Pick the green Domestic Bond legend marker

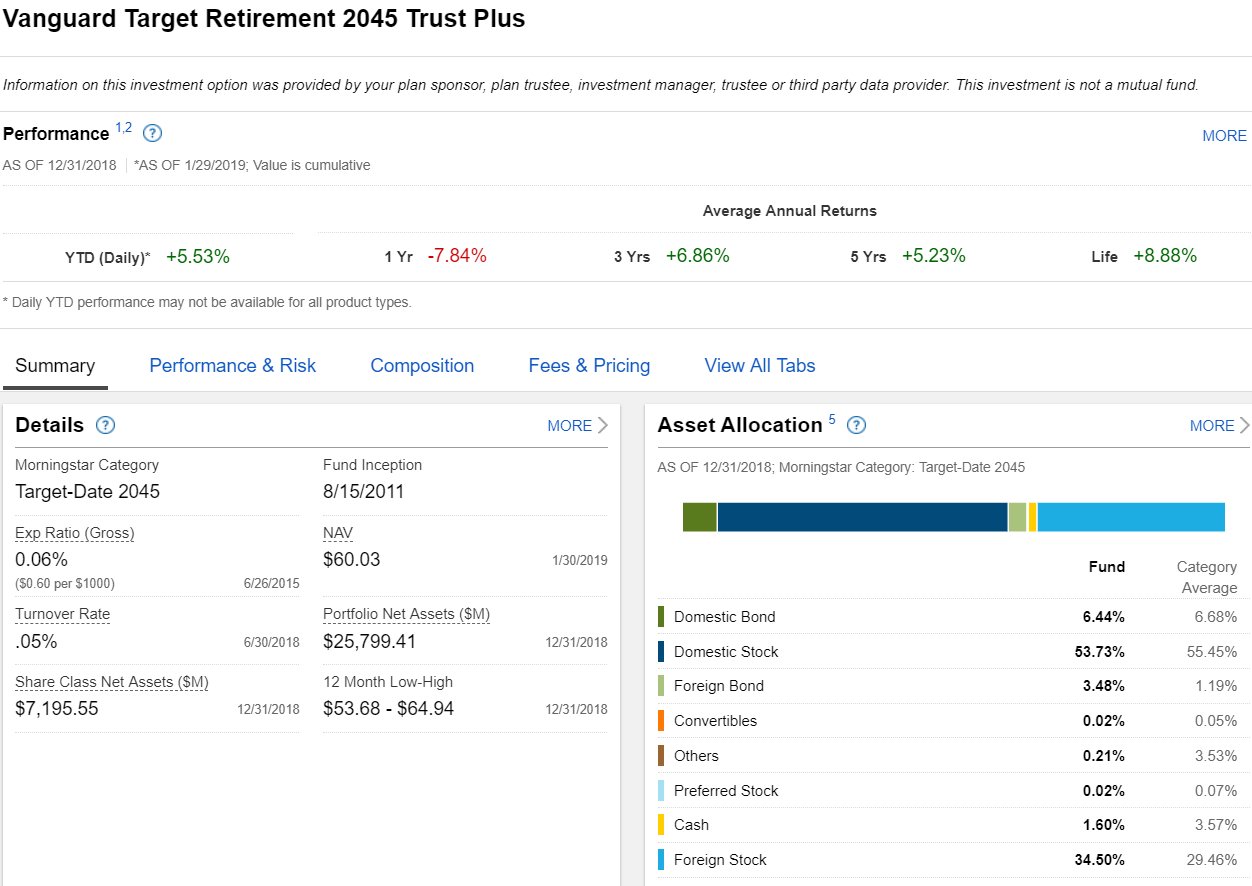point(661,617)
